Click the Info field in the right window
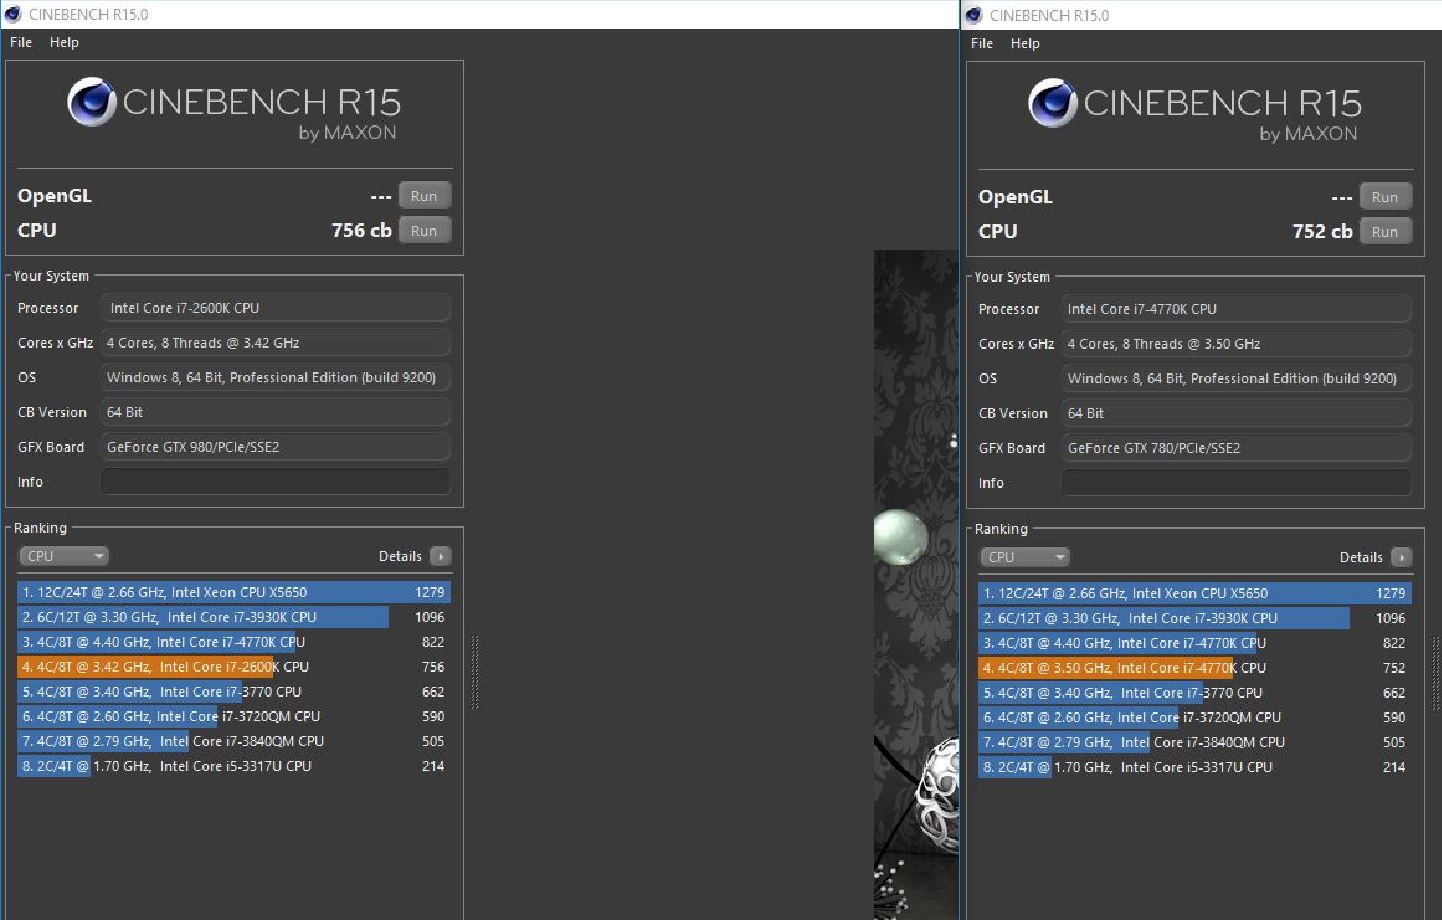 coord(1236,483)
